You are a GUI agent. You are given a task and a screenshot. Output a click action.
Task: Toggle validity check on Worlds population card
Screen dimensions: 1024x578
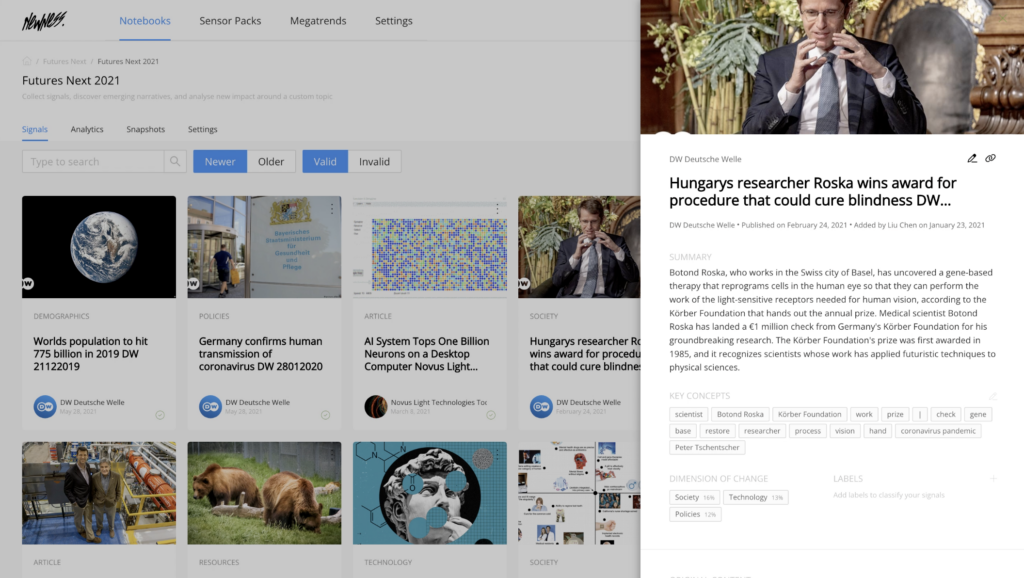click(x=160, y=415)
